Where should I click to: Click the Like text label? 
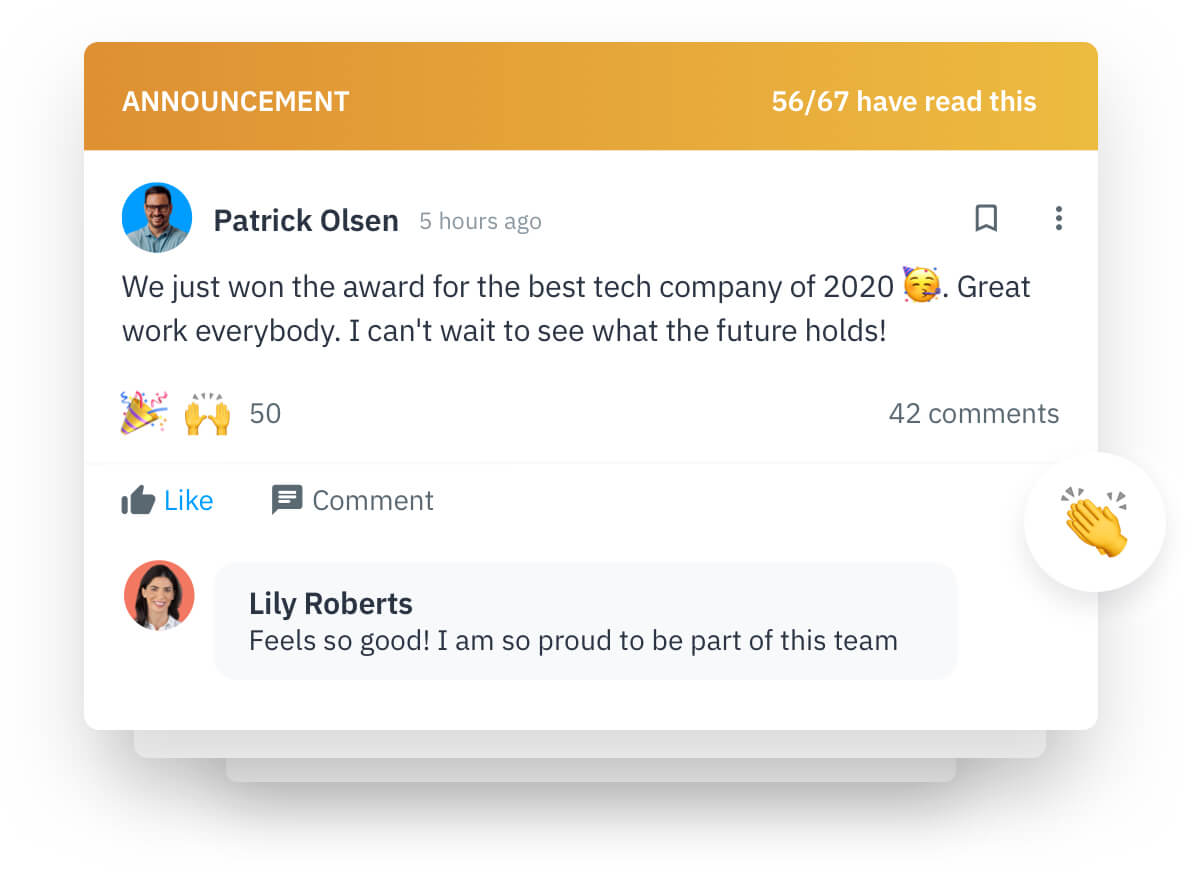click(189, 500)
